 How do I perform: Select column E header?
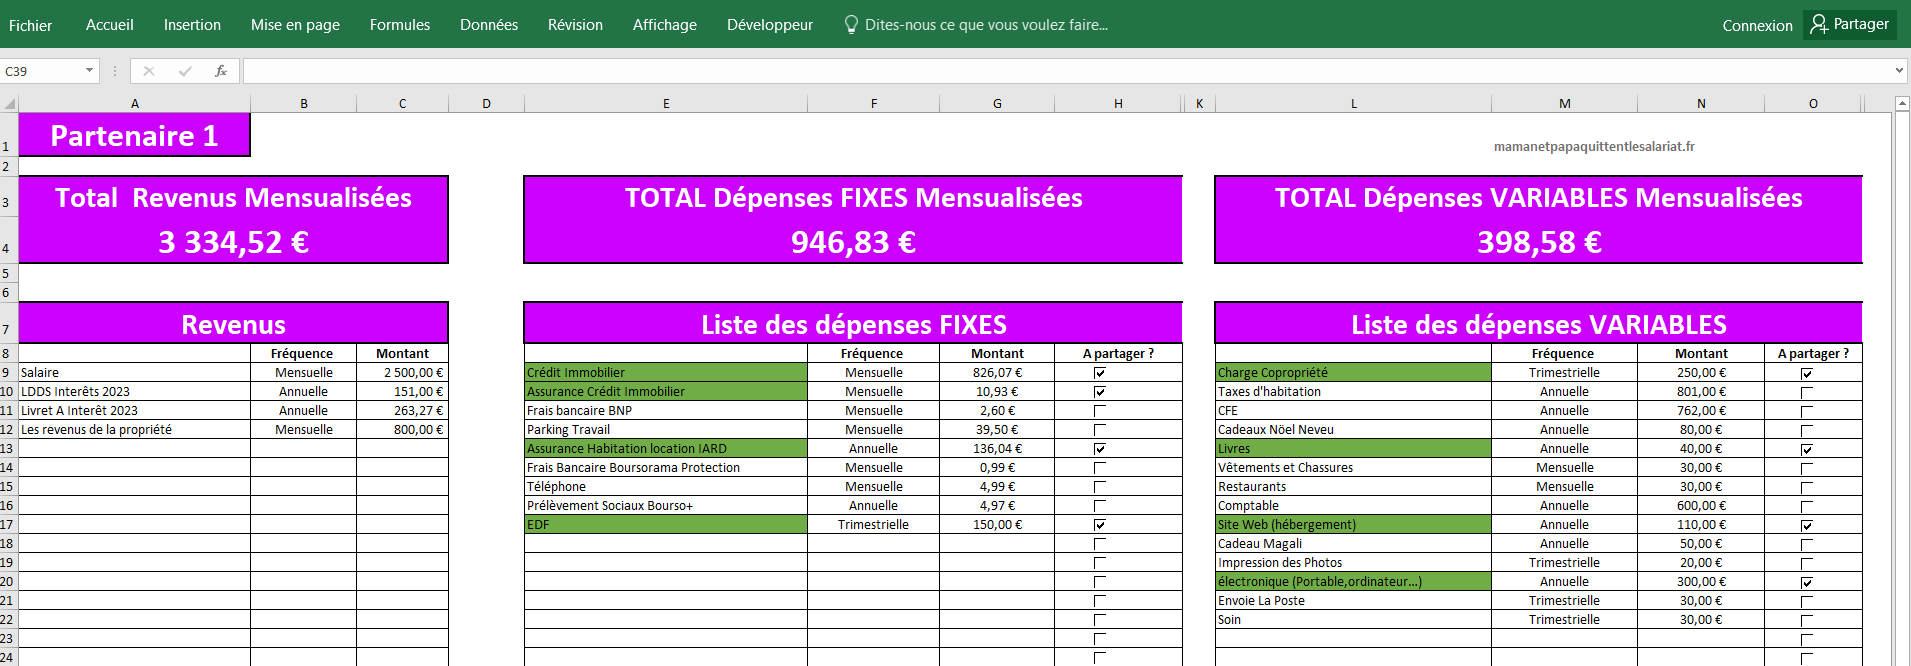tap(666, 103)
